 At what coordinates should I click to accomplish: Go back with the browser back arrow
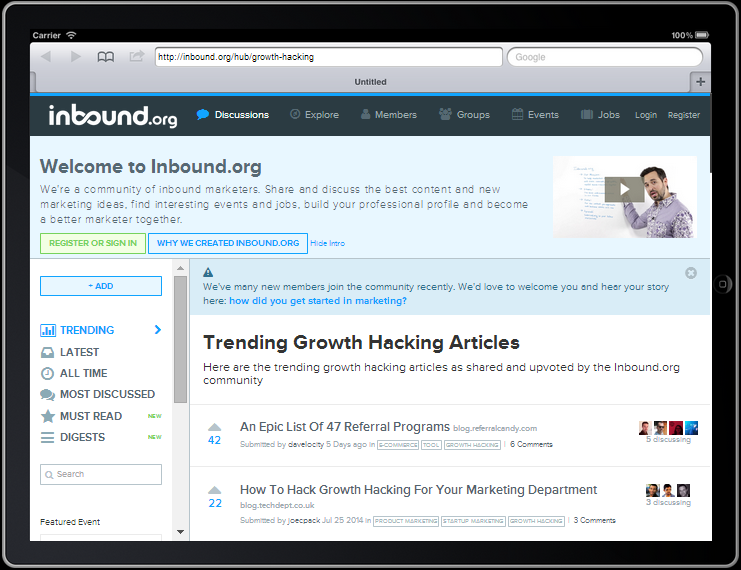(x=46, y=57)
